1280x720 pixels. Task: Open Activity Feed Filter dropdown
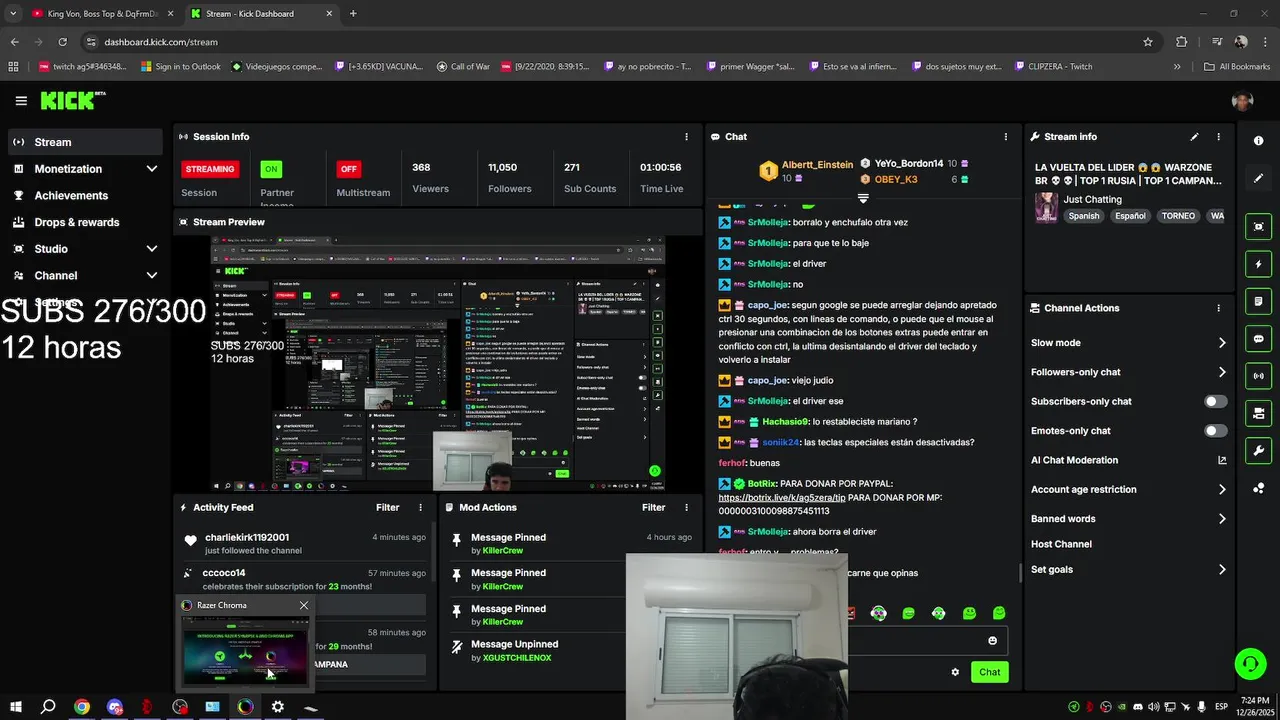coord(387,508)
